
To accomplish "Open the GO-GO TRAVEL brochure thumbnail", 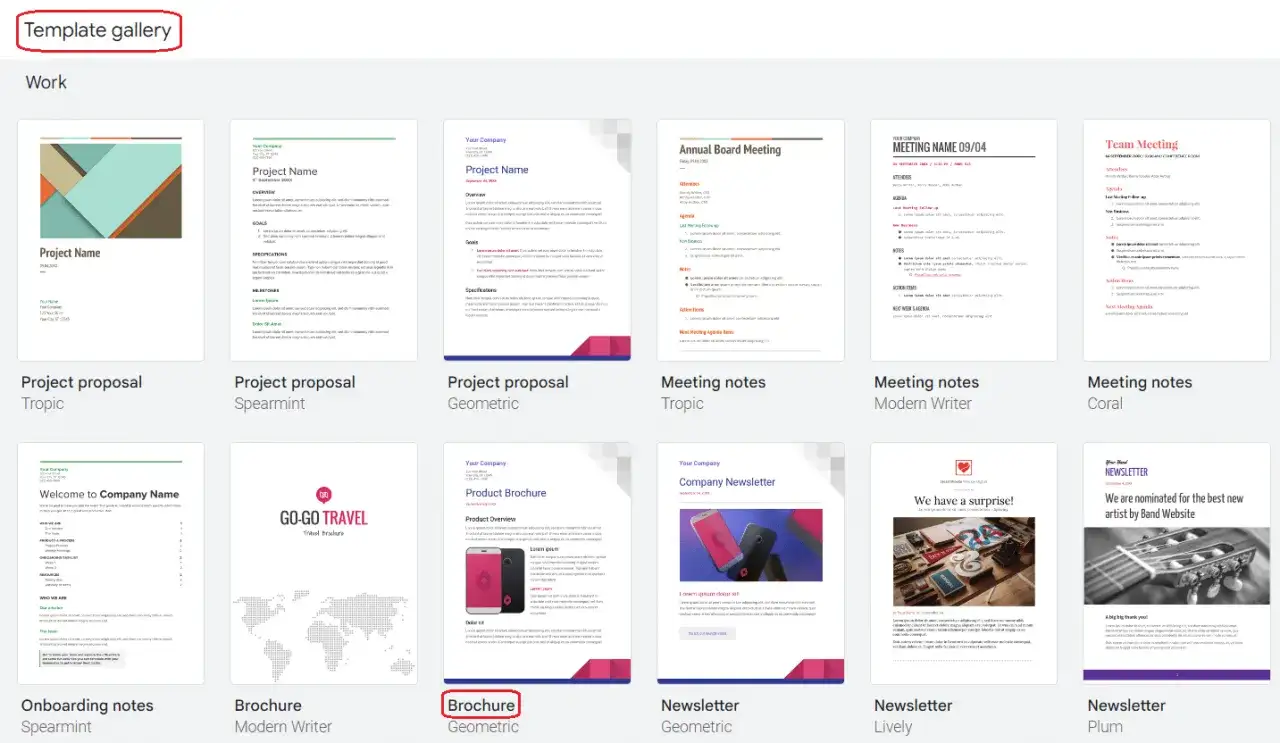I will 323,563.
